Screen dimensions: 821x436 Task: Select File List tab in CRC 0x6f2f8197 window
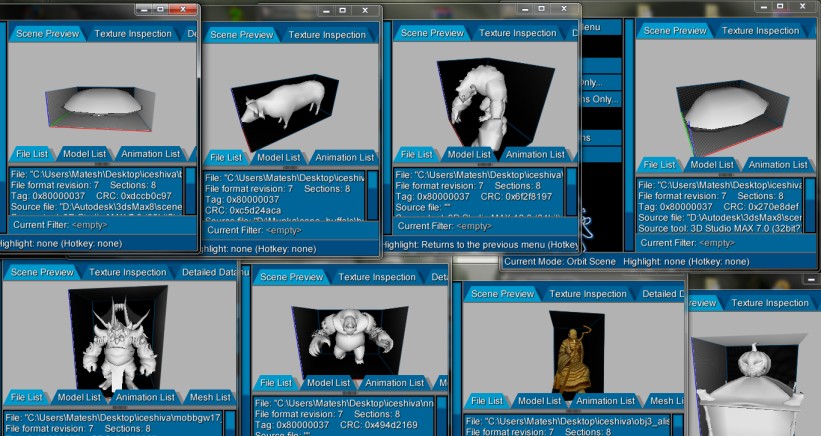[x=417, y=154]
